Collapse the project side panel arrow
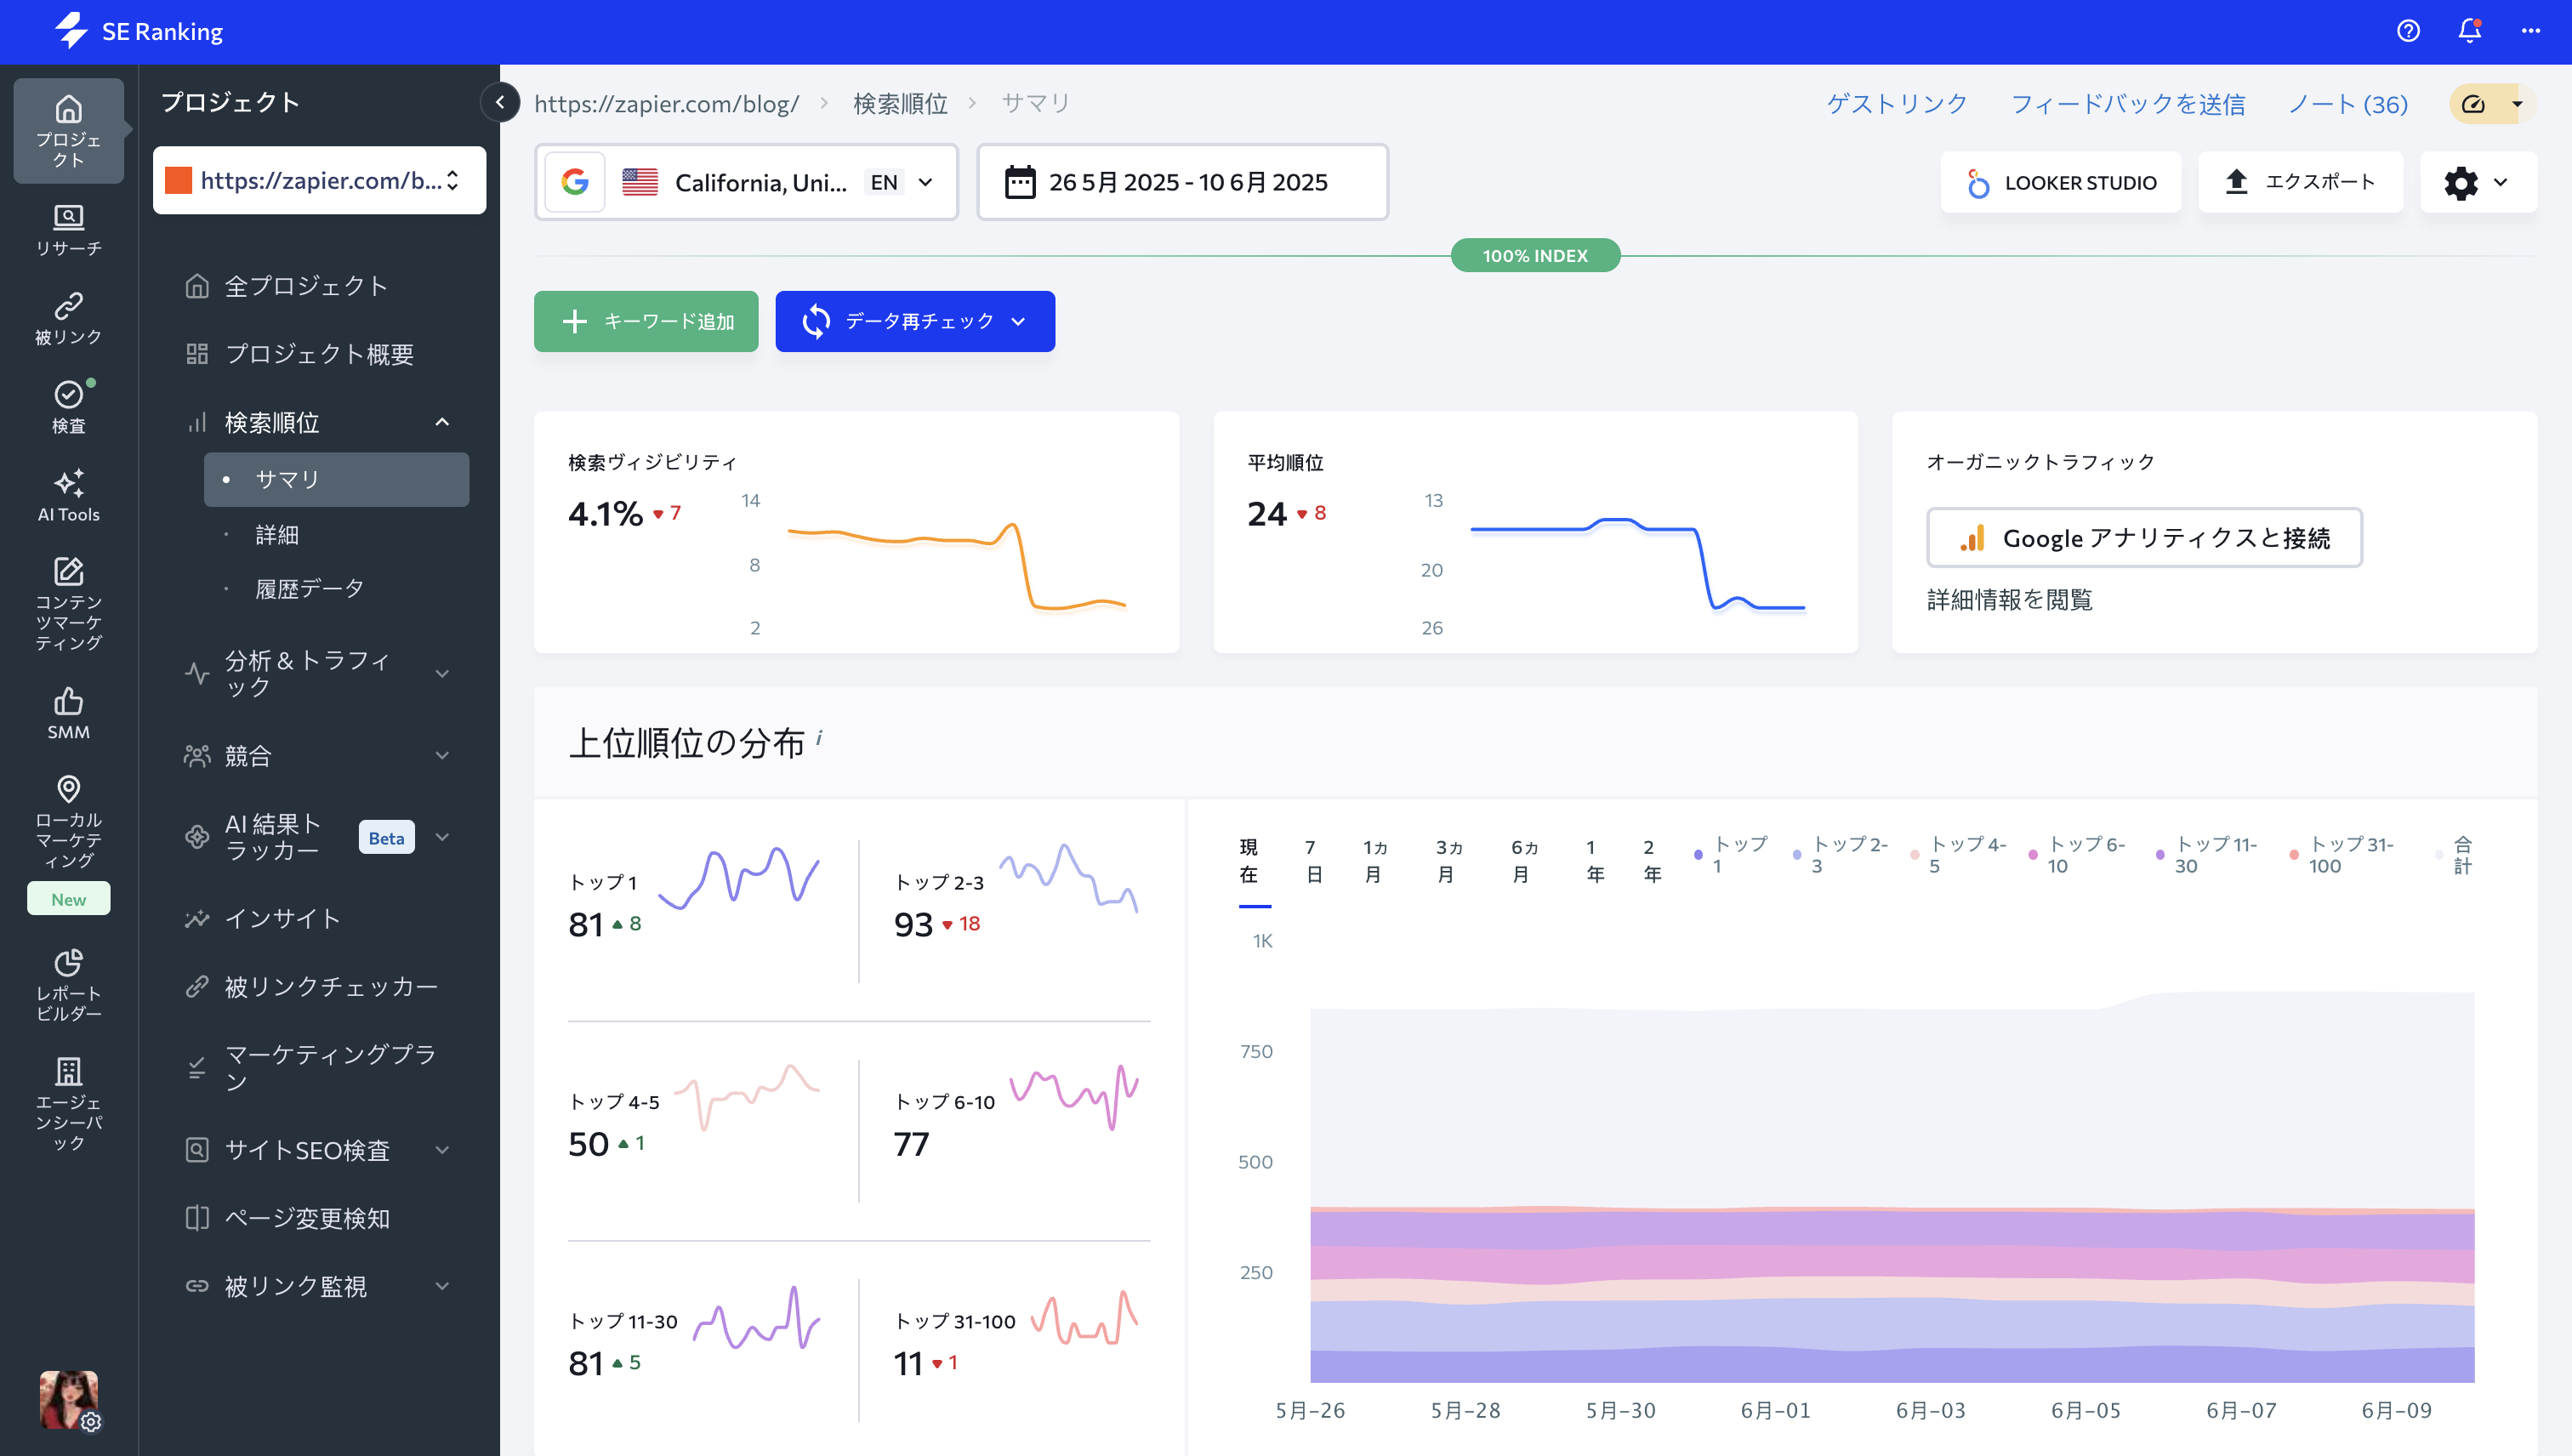Screen dimensions: 2572x1456 pos(500,102)
